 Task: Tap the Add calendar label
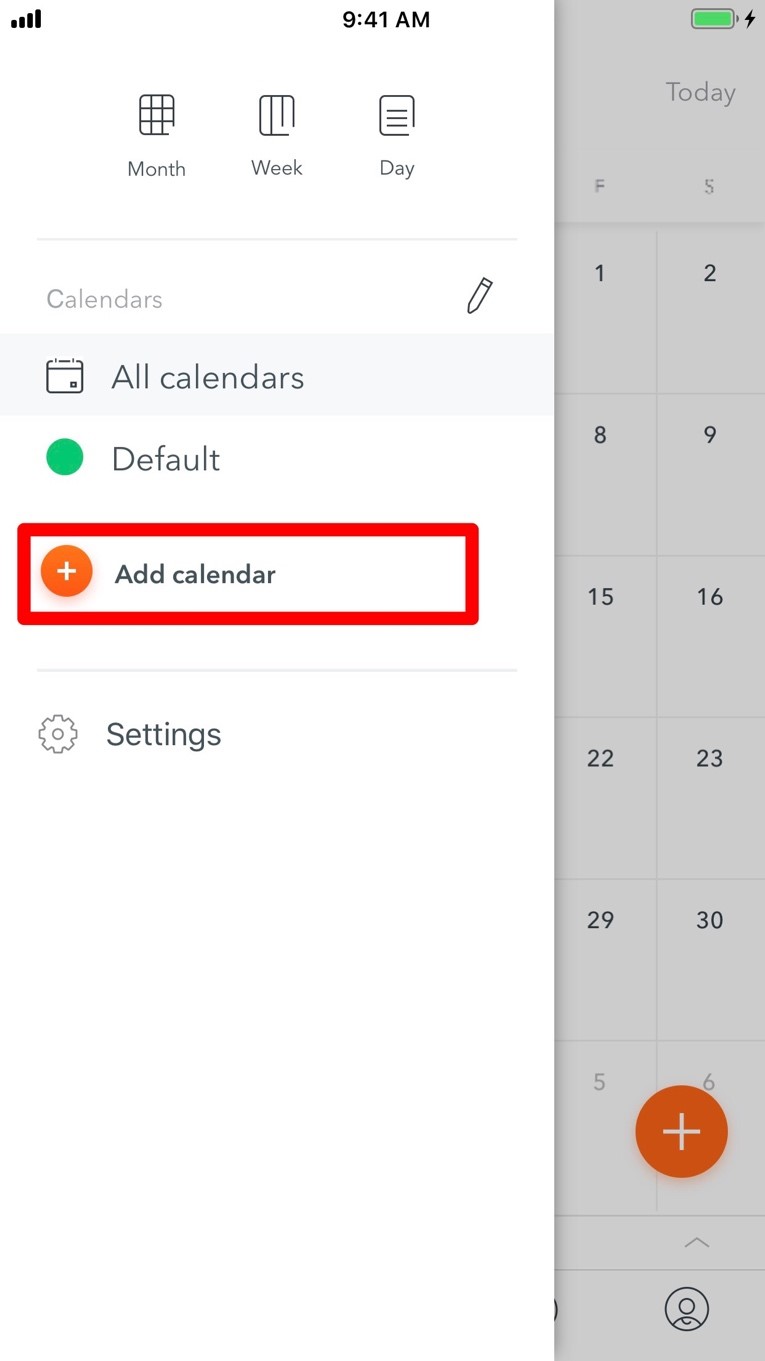click(195, 574)
